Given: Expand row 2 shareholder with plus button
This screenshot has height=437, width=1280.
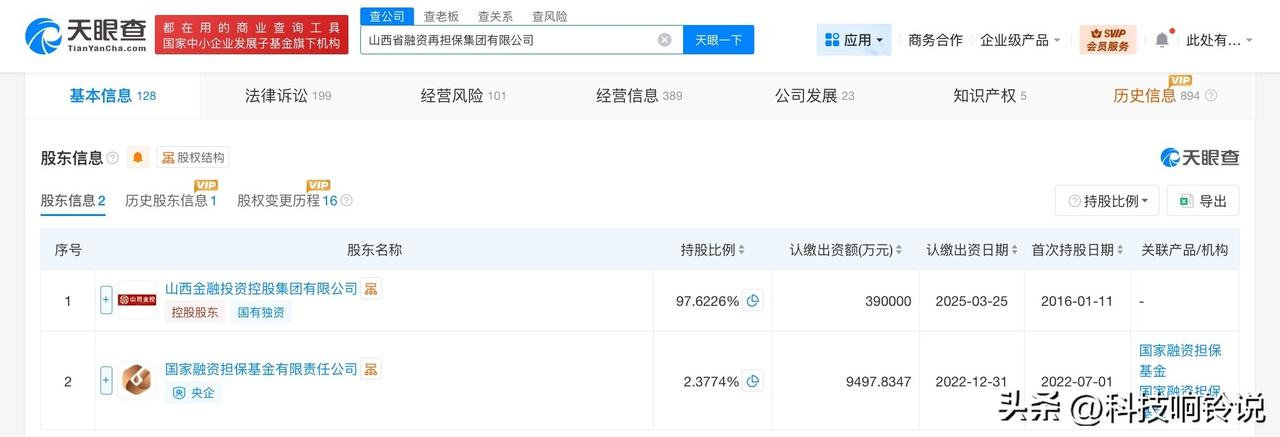Looking at the screenshot, I should (107, 381).
